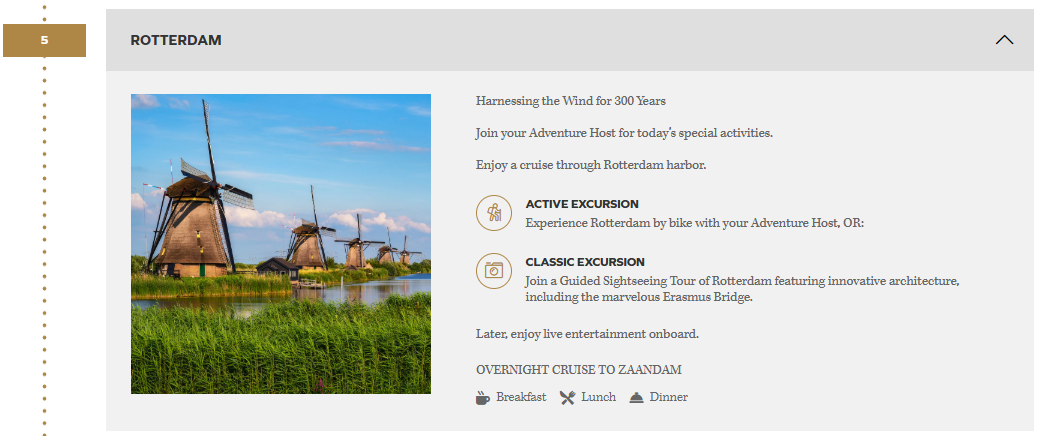Click the CLASSIC EXCURSION title
The image size is (1037, 436).
(x=585, y=262)
